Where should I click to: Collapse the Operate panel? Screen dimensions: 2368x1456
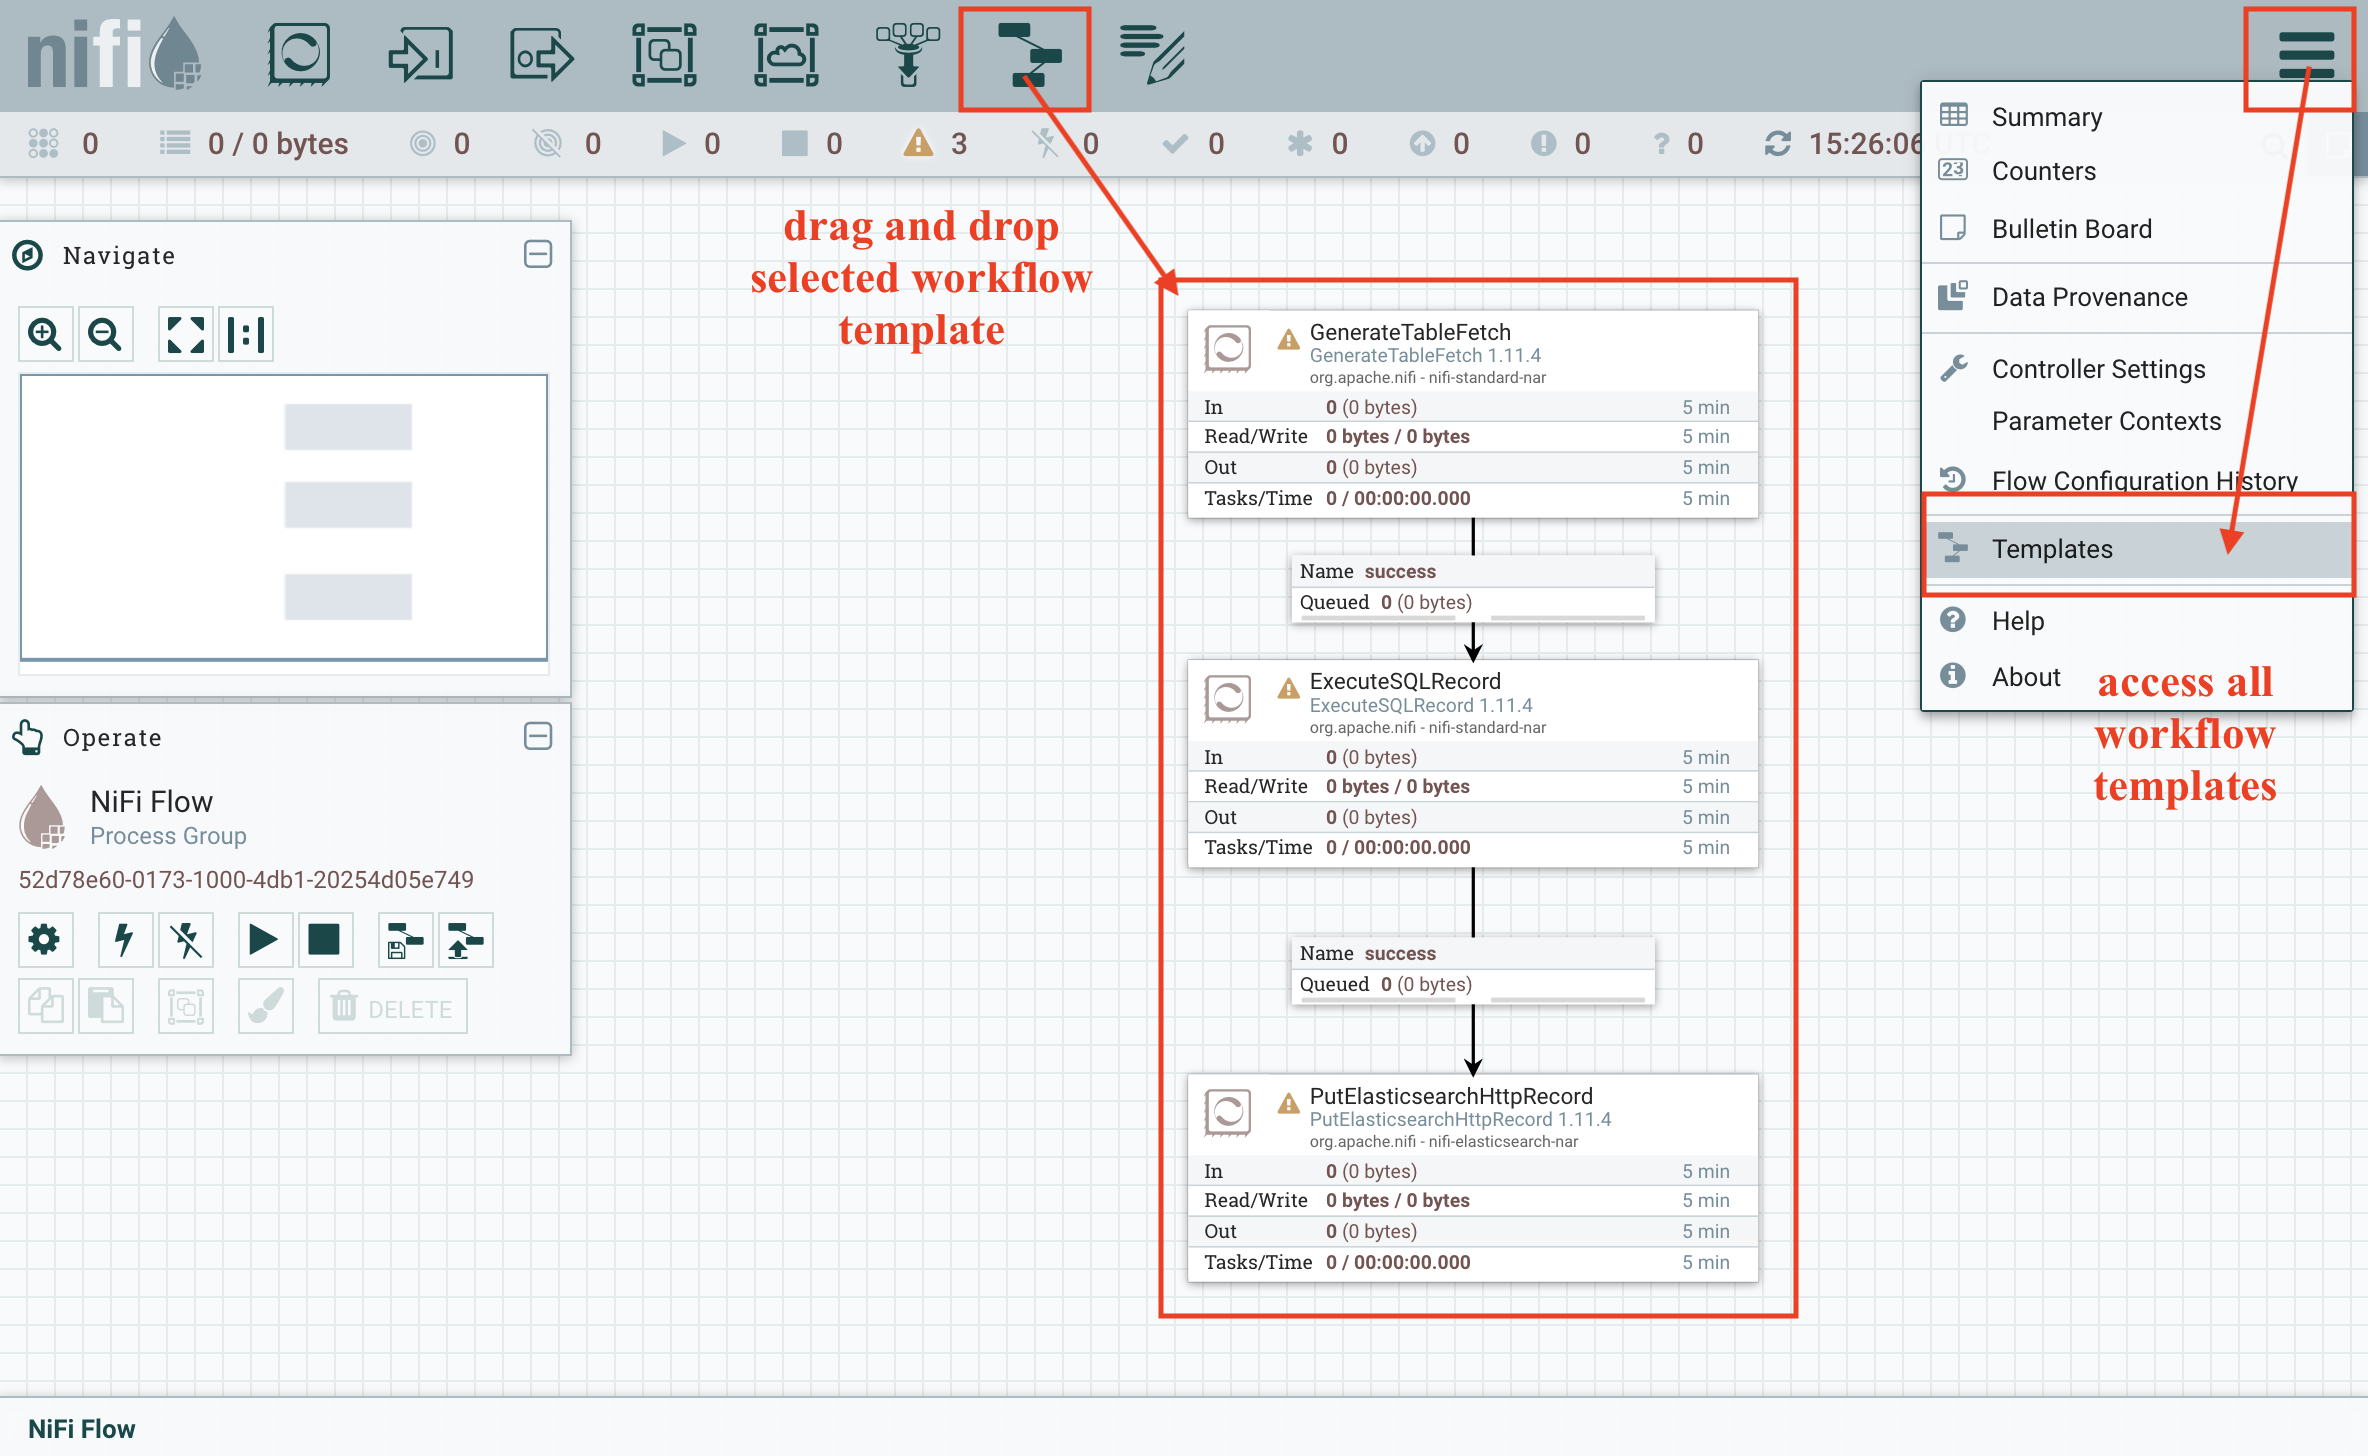click(538, 737)
